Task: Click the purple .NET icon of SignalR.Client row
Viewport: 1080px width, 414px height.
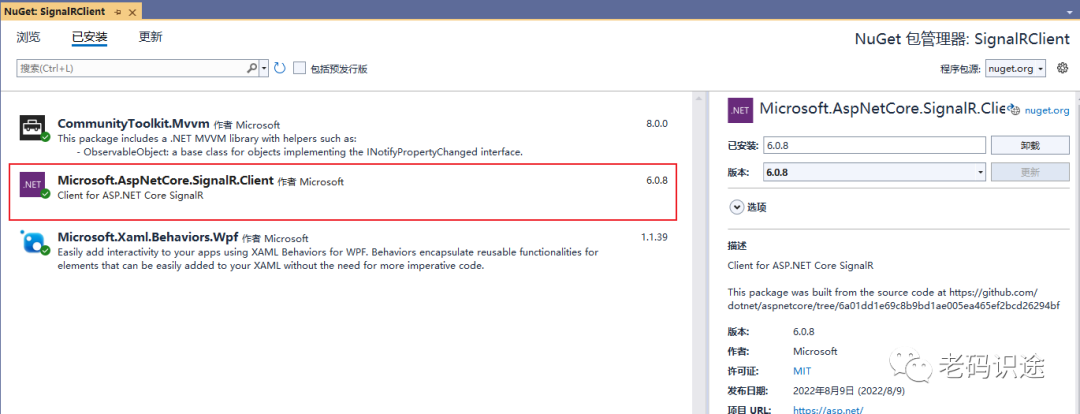Action: coord(33,185)
